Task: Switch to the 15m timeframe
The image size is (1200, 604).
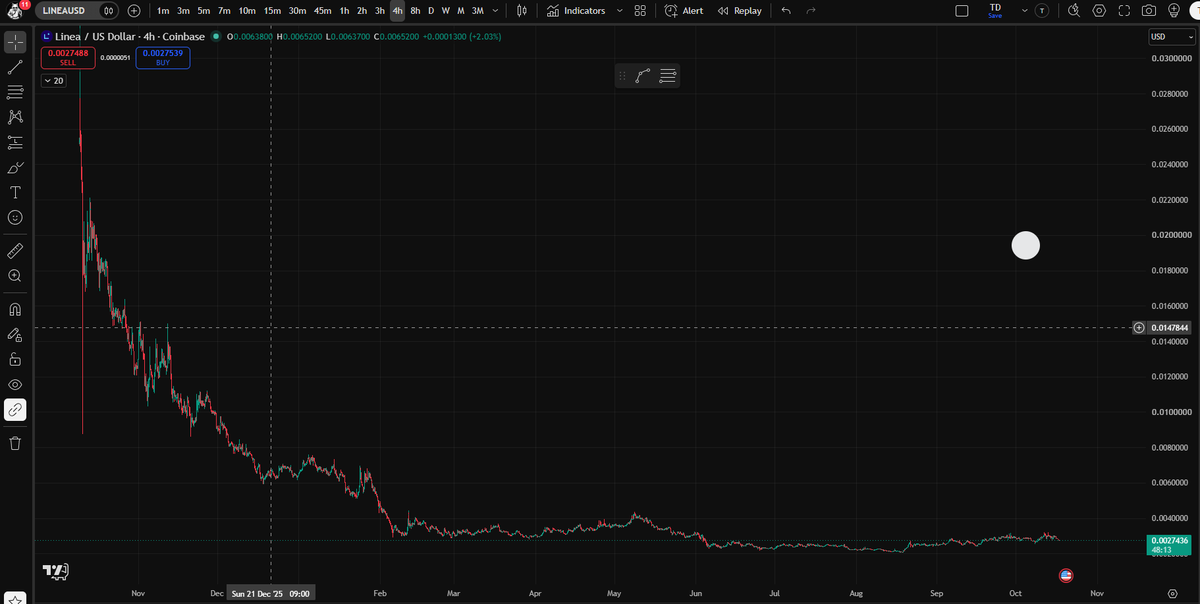Action: click(x=272, y=10)
